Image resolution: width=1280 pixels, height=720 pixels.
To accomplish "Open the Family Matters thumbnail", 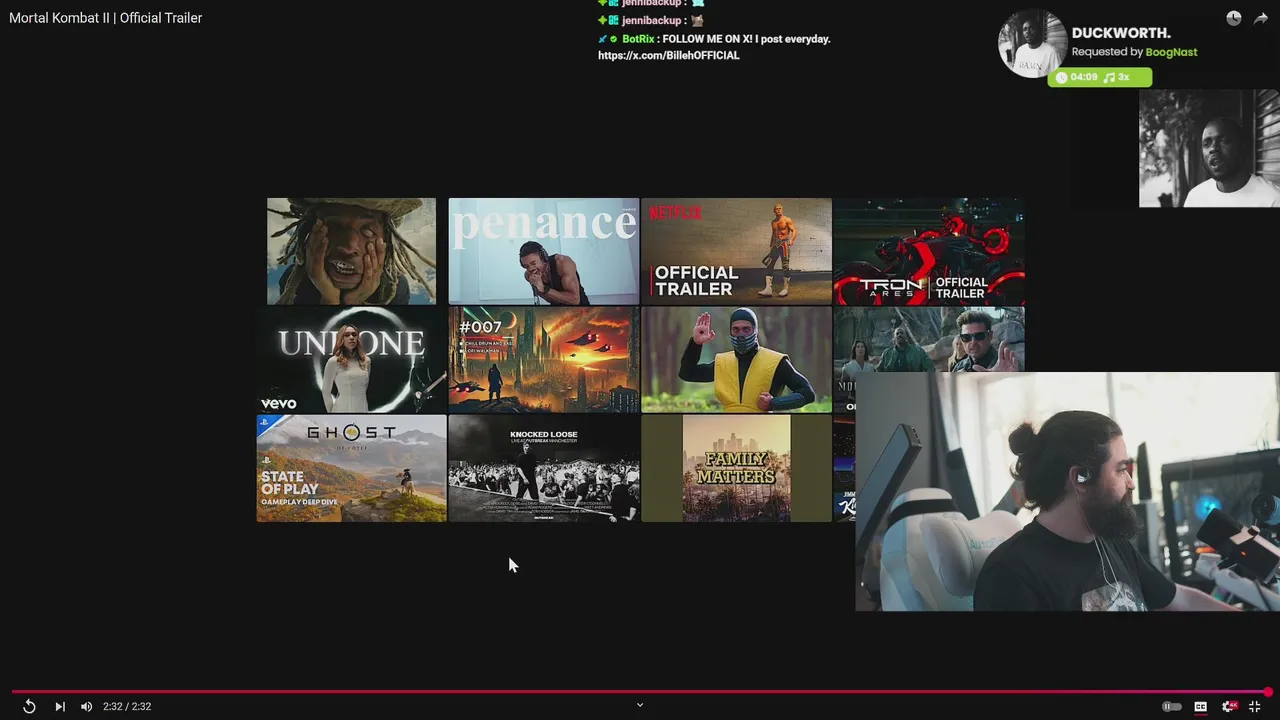I will [736, 468].
